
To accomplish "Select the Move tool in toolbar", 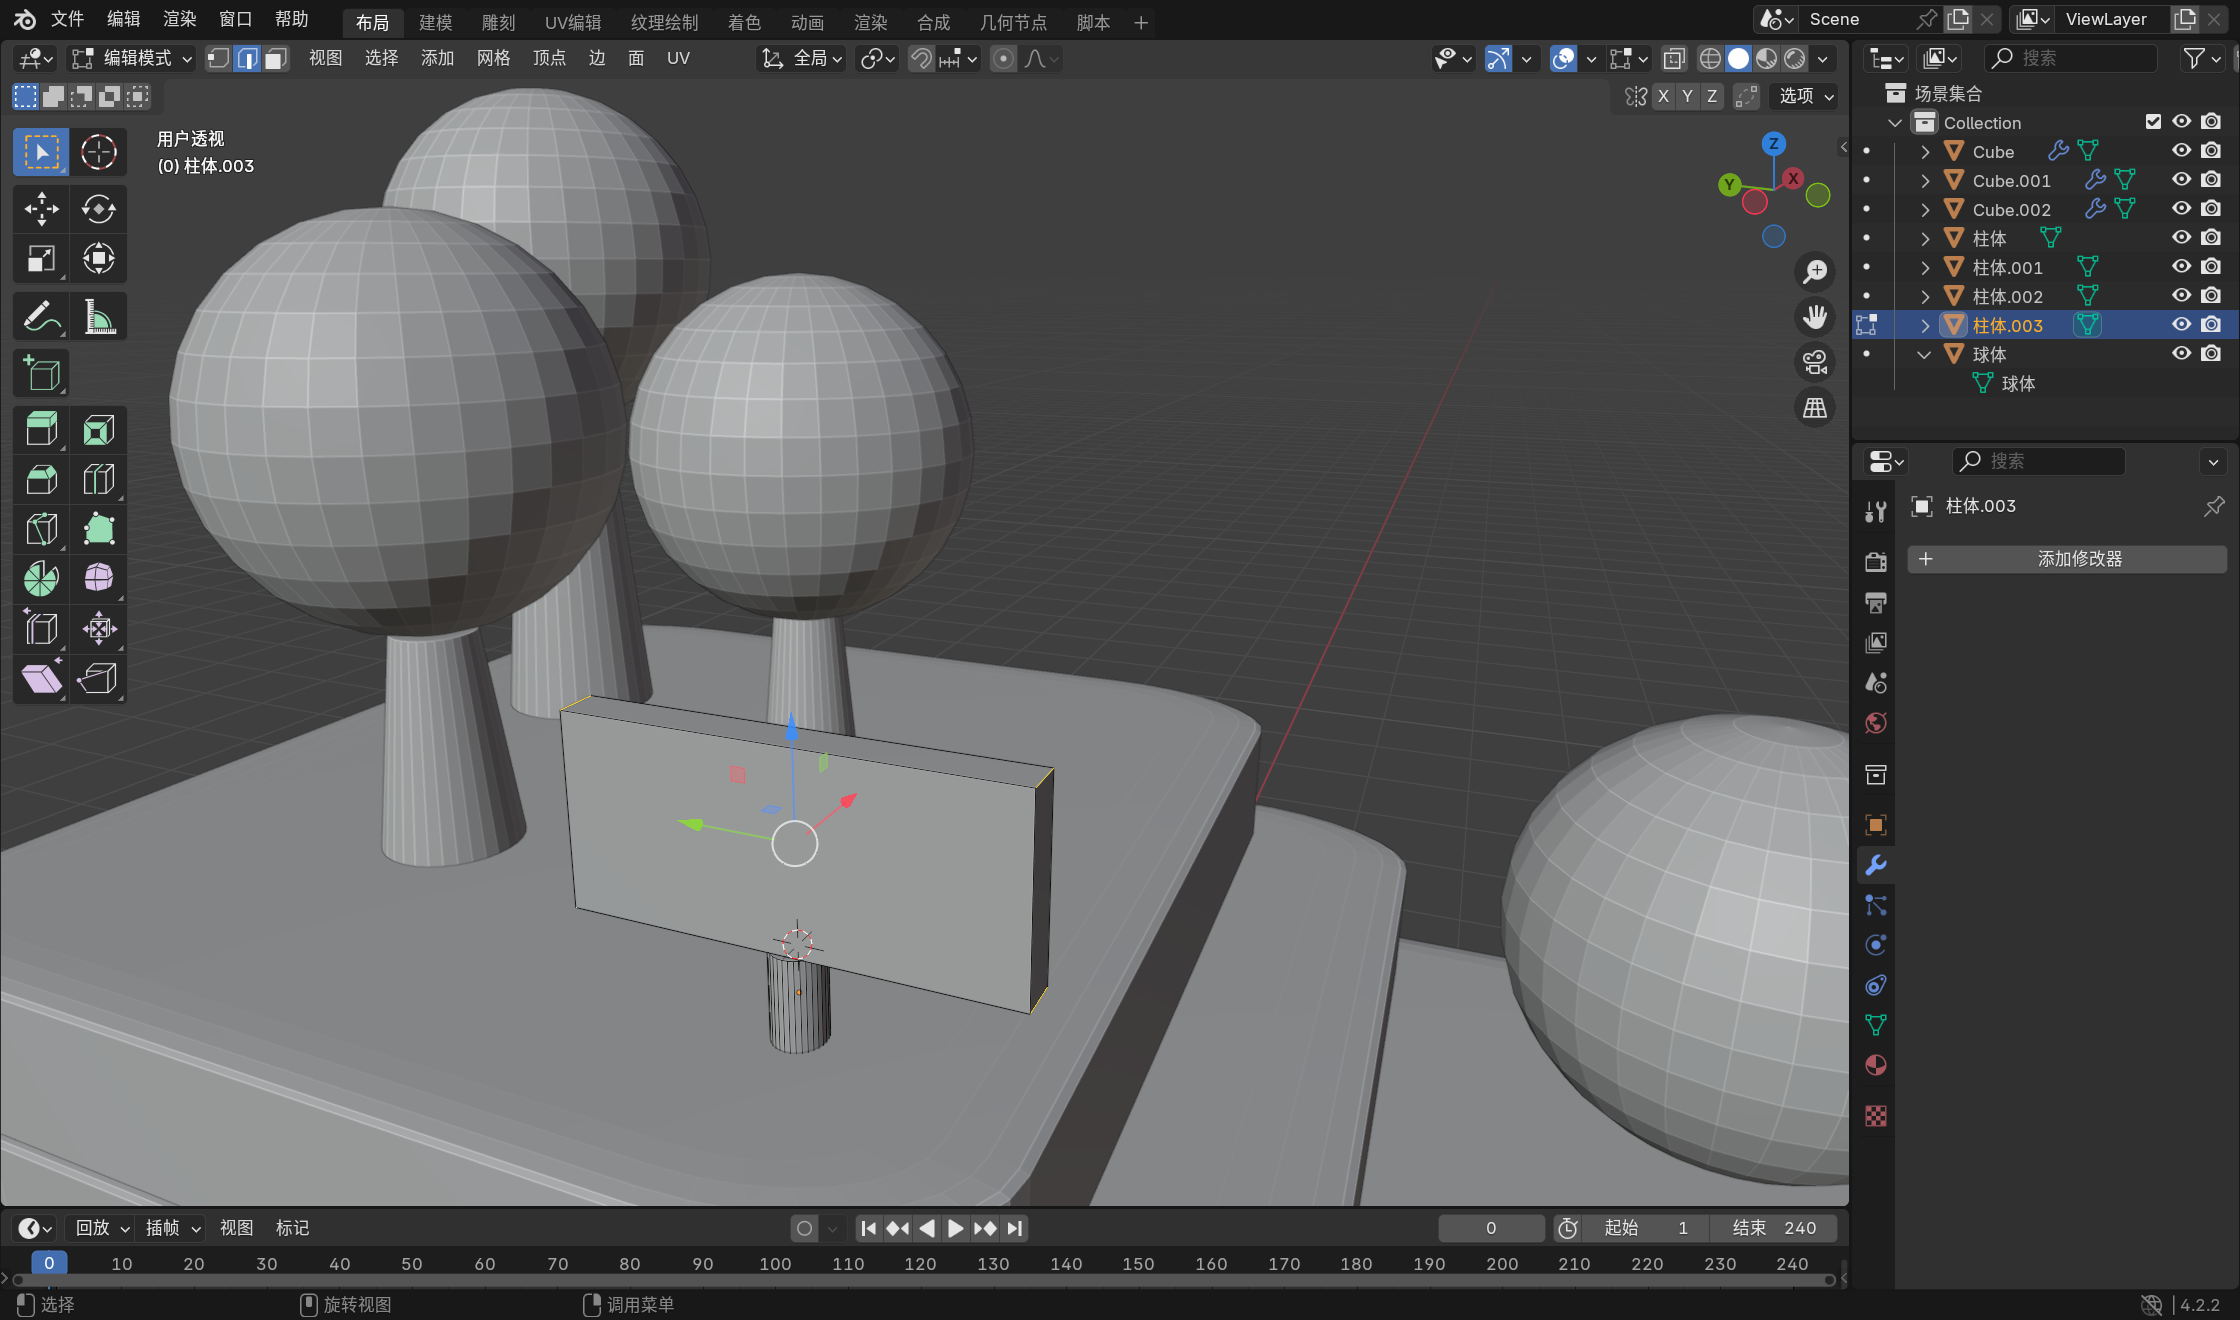I will [41, 209].
